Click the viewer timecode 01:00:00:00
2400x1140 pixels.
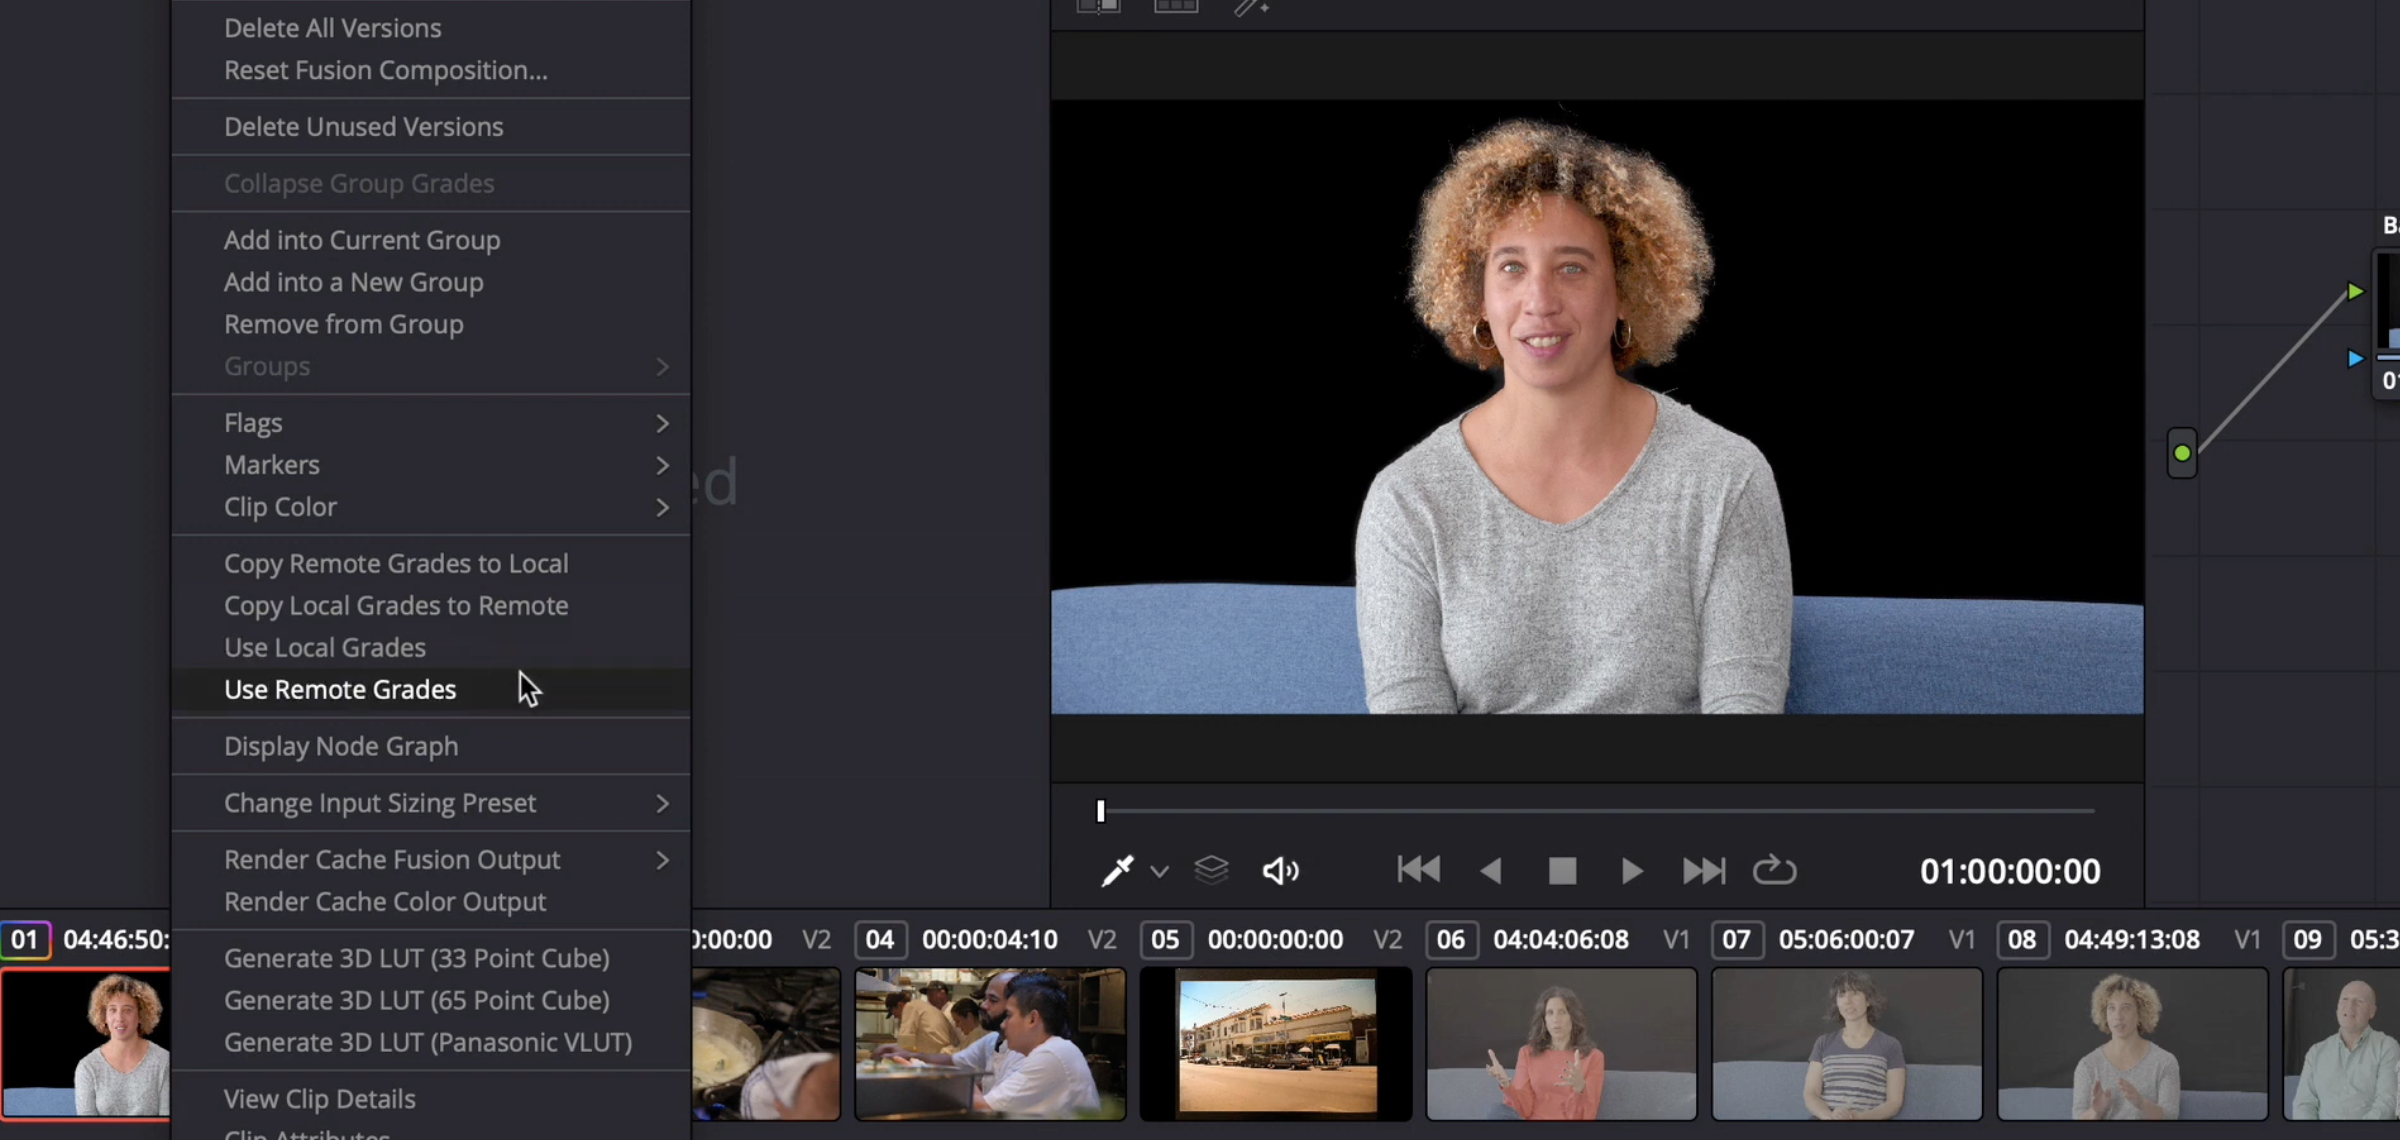2010,872
